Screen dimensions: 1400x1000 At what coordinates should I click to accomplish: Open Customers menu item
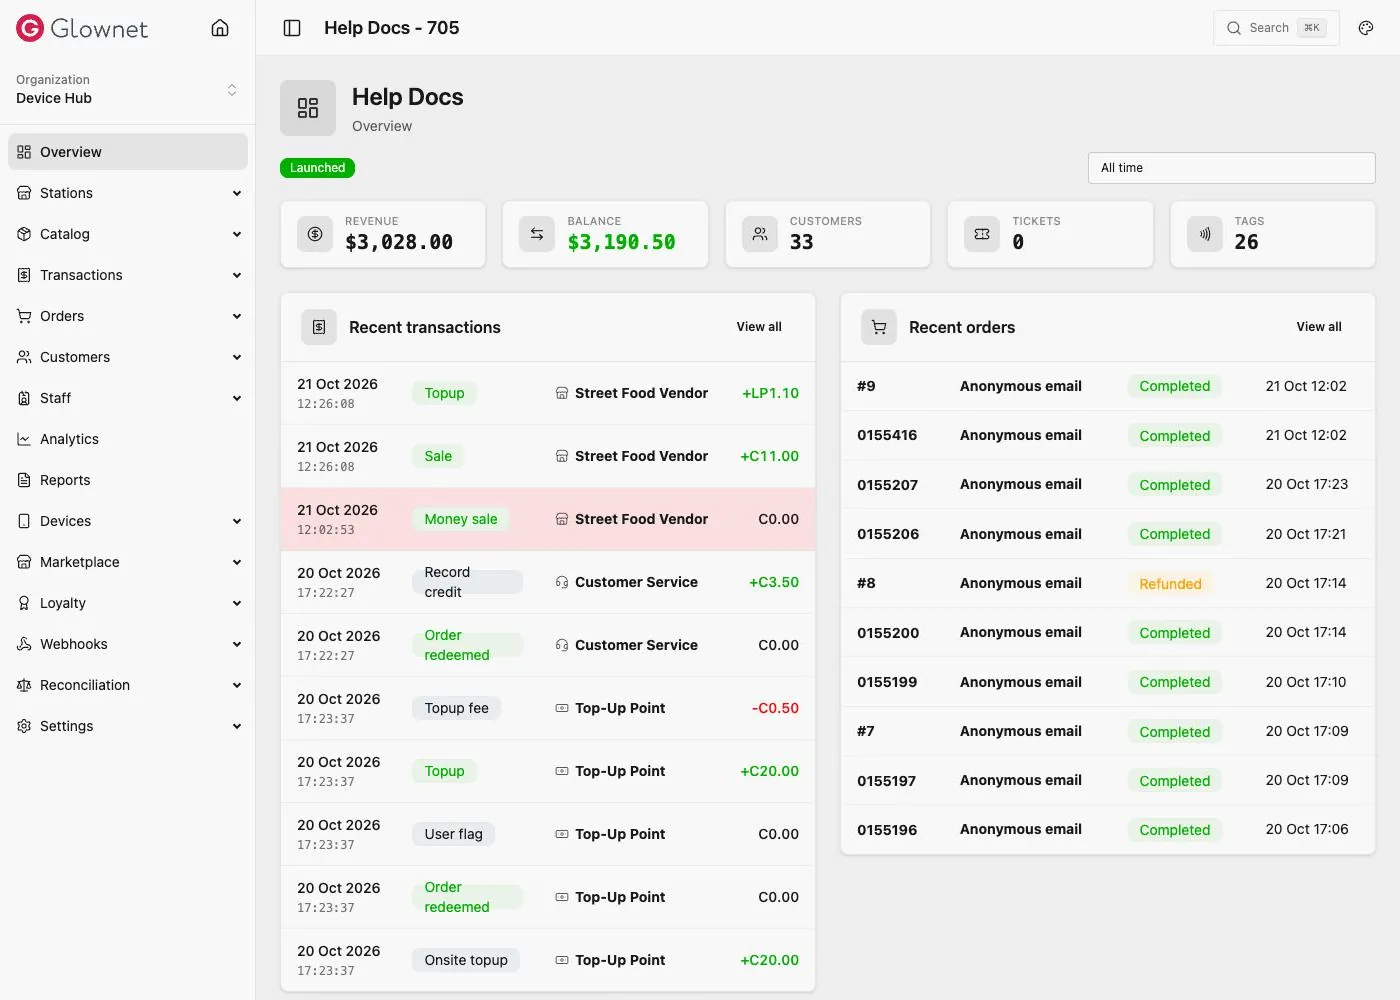click(128, 357)
